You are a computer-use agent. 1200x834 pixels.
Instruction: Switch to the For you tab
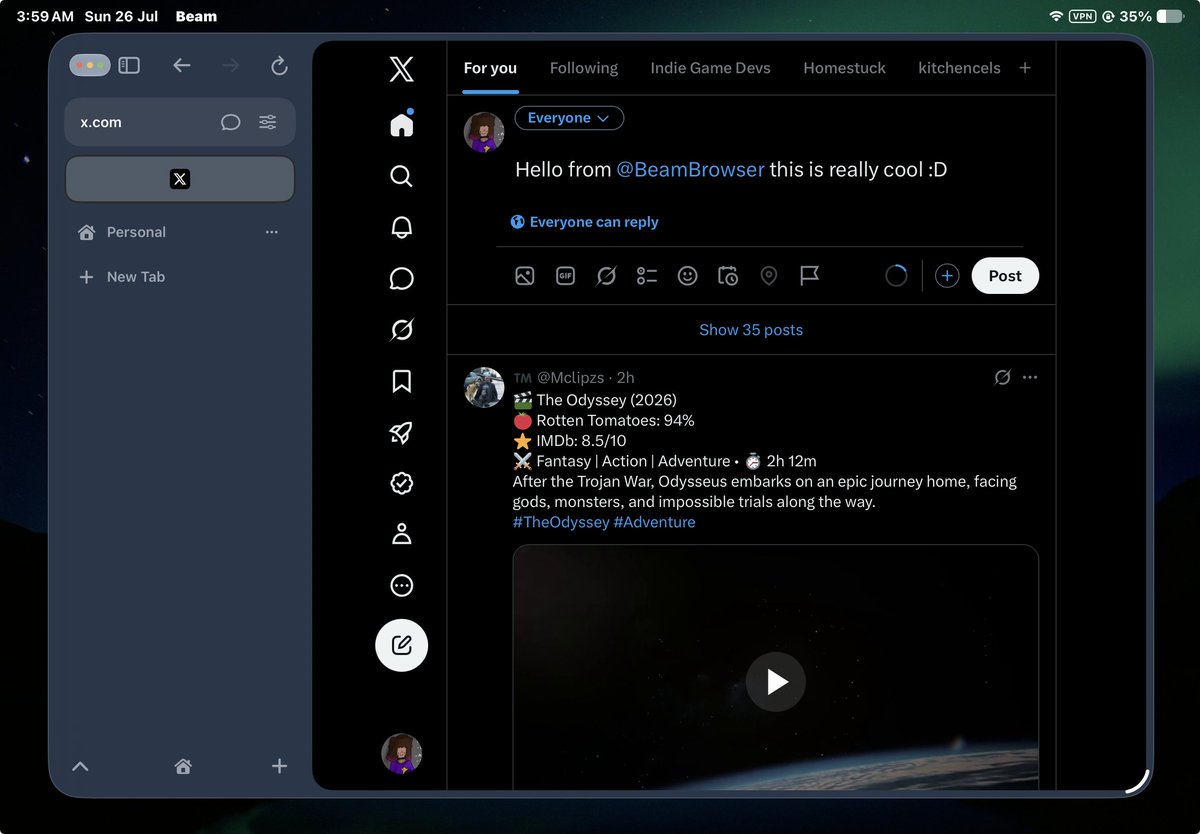click(x=490, y=68)
